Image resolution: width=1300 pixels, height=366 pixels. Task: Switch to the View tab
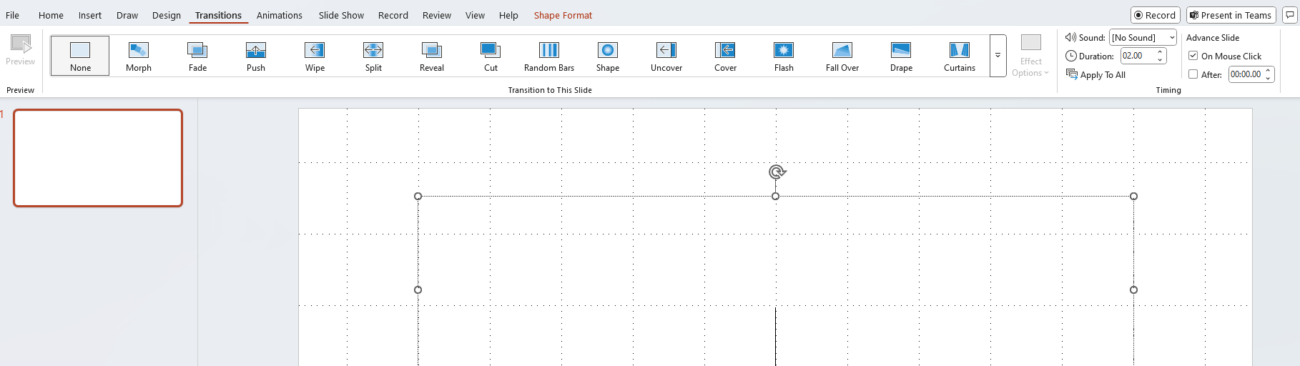475,15
